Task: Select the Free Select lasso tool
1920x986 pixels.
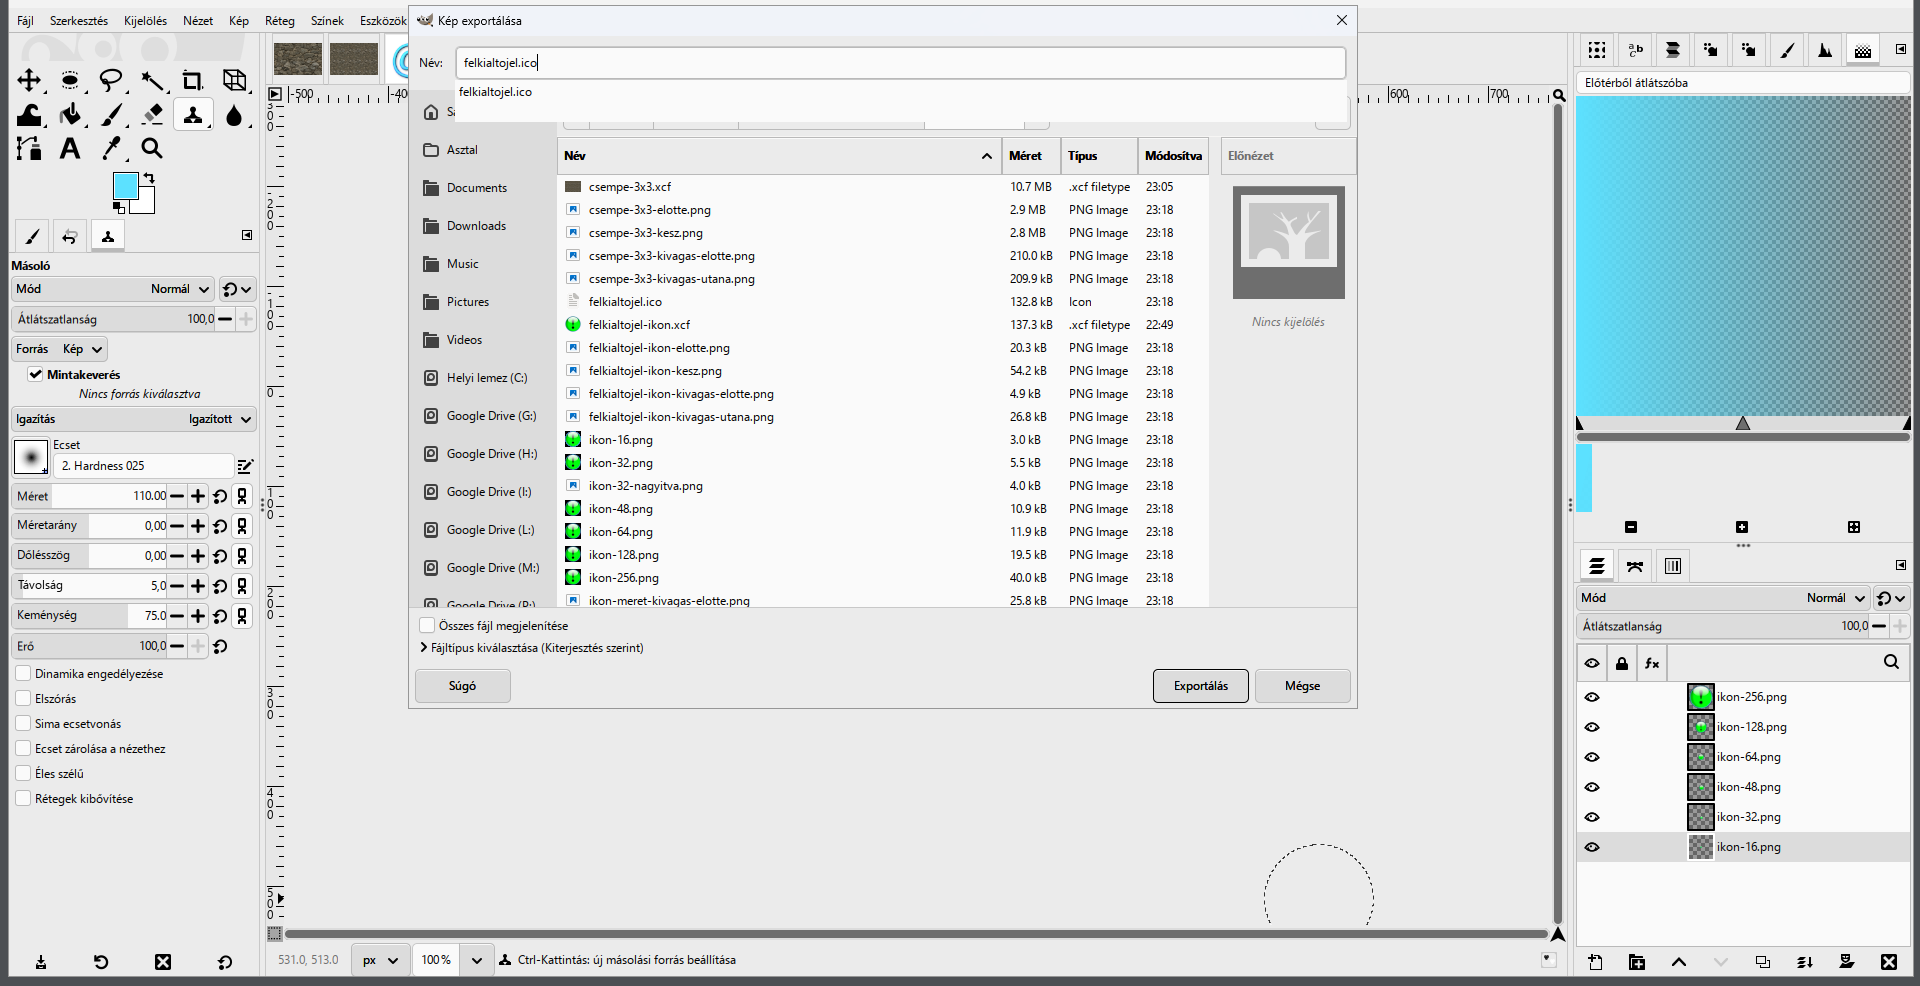Action: point(111,80)
